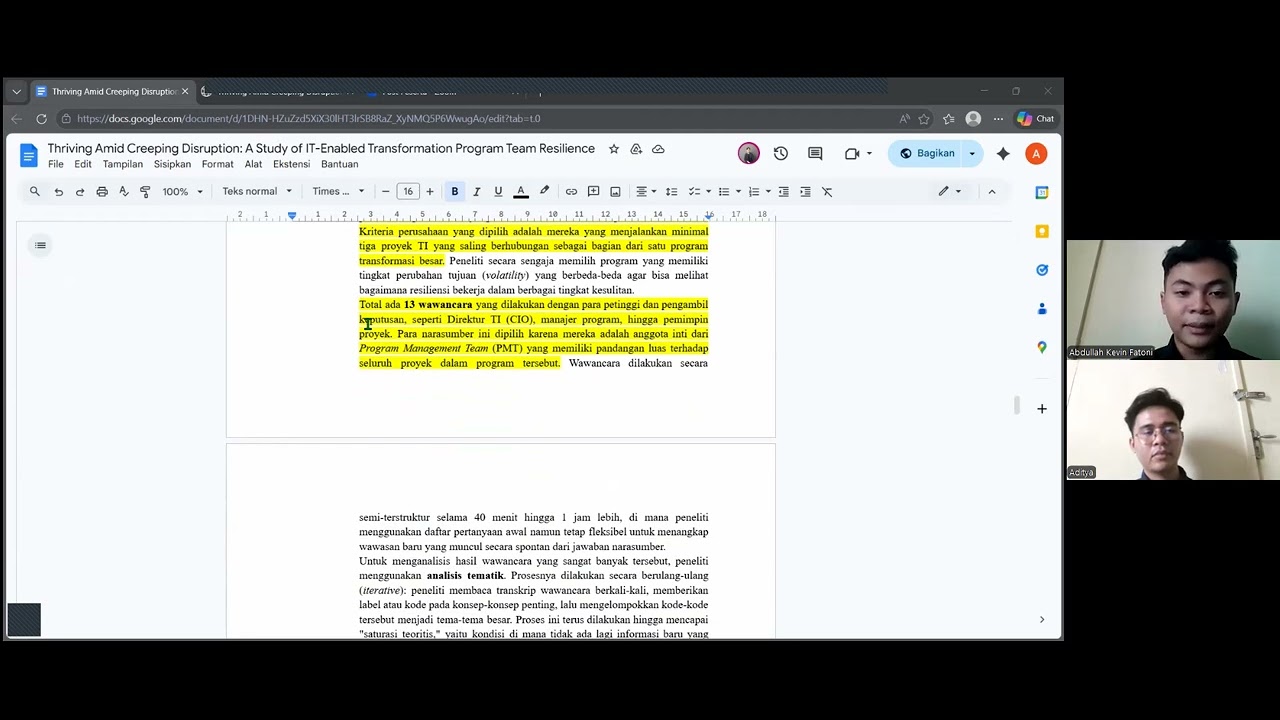Select the browser address bar URL
1280x720 pixels.
coord(308,118)
